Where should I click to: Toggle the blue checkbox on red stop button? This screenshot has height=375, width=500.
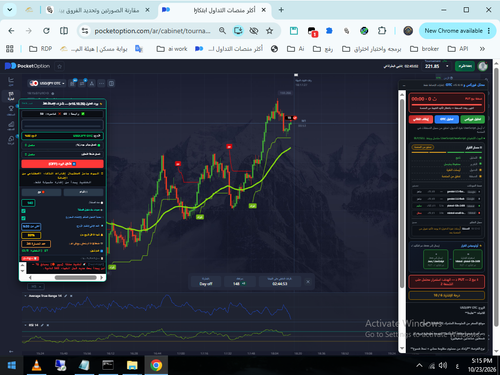click(x=74, y=164)
